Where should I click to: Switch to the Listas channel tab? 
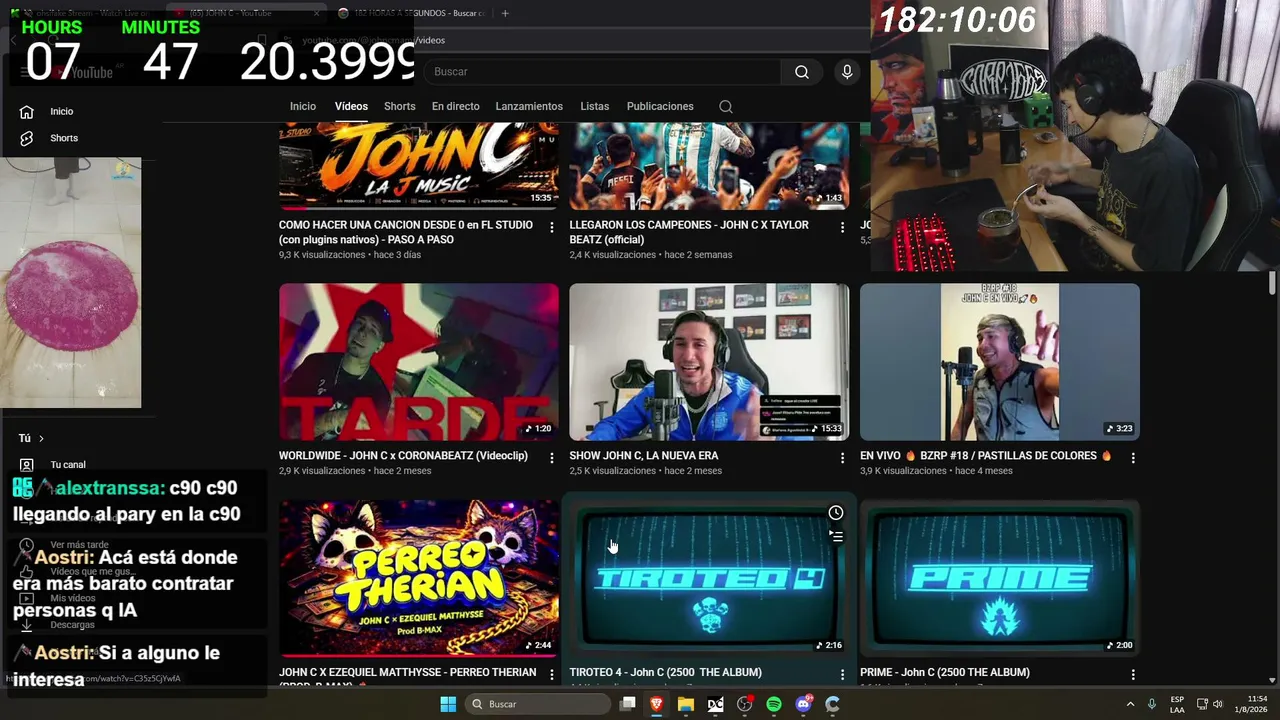coord(594,106)
